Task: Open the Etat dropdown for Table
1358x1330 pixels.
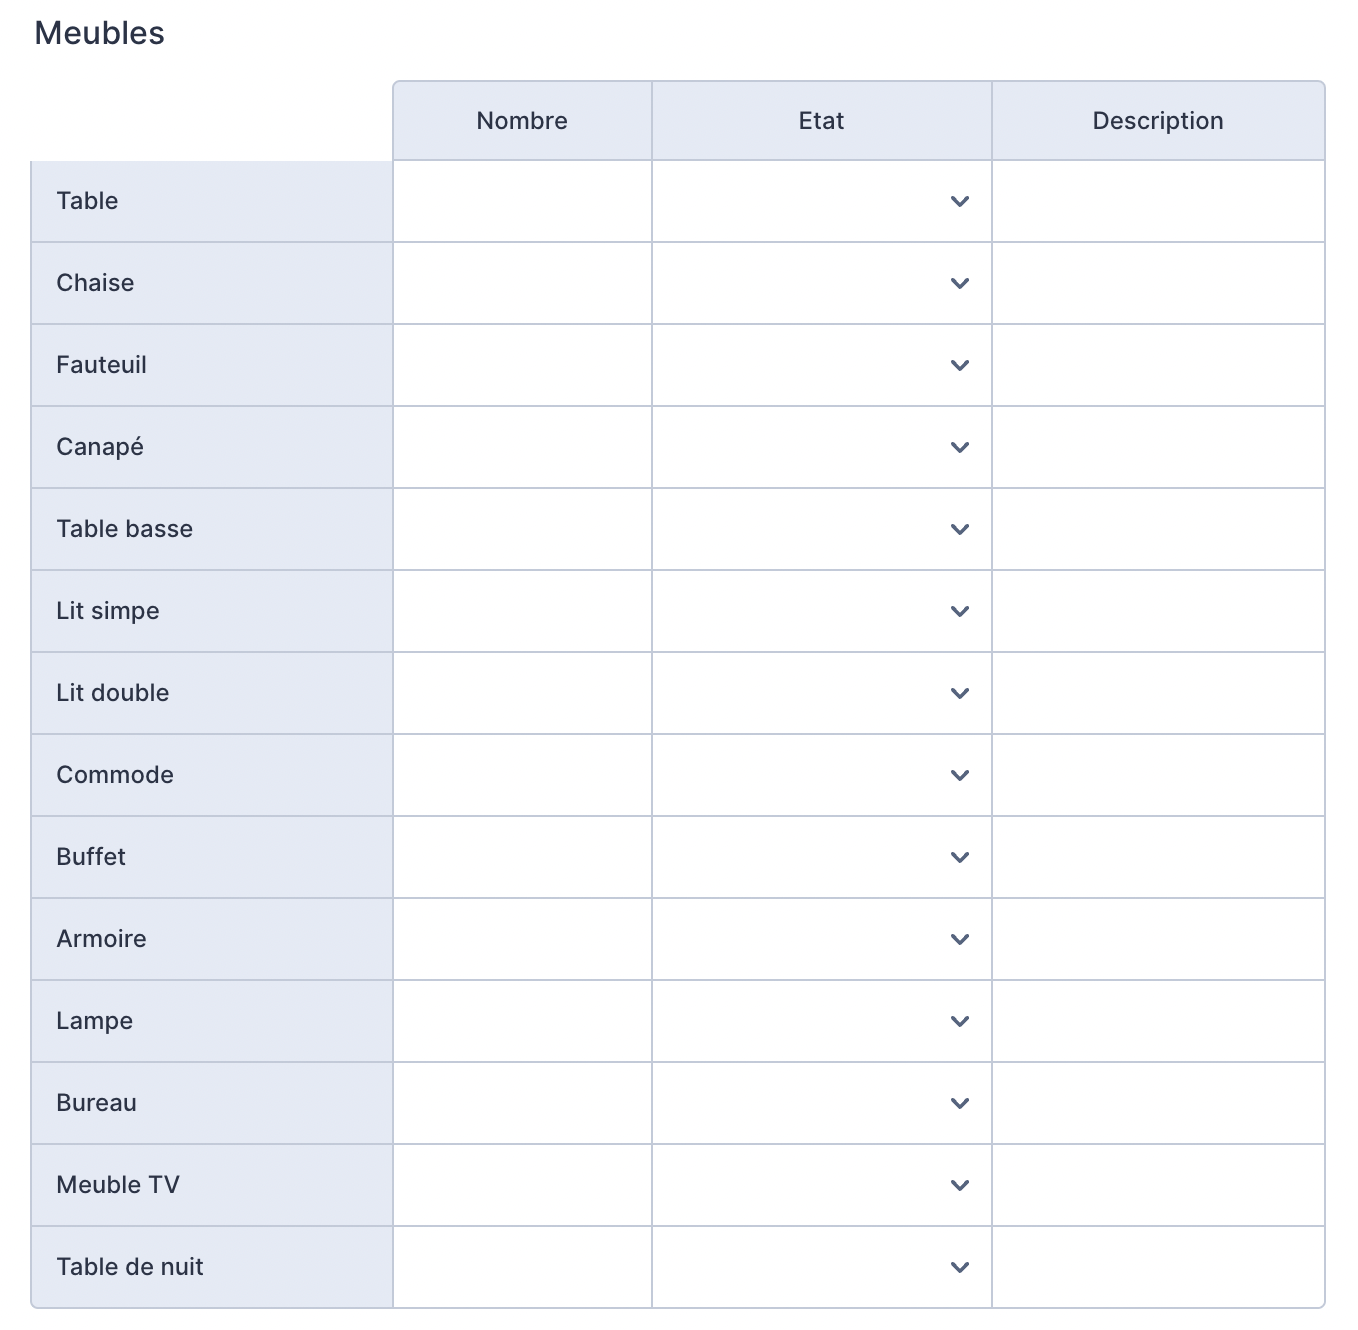Action: click(822, 201)
